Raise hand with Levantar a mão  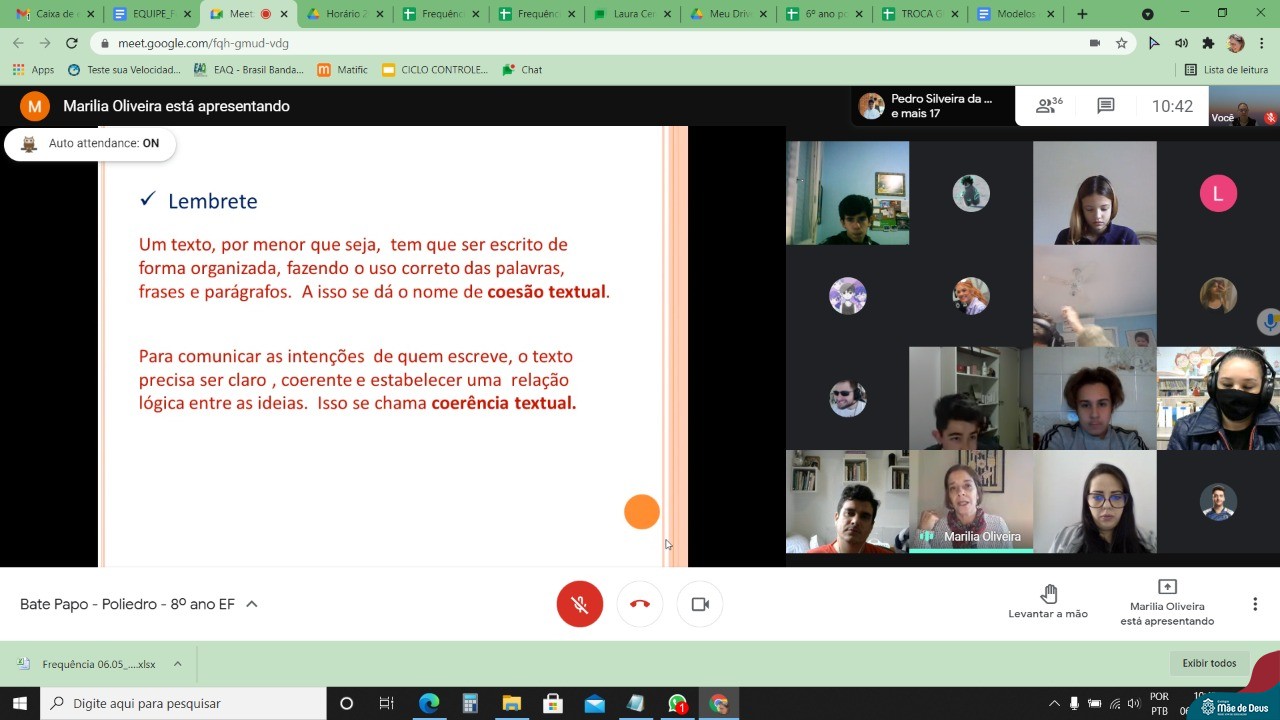coord(1048,602)
